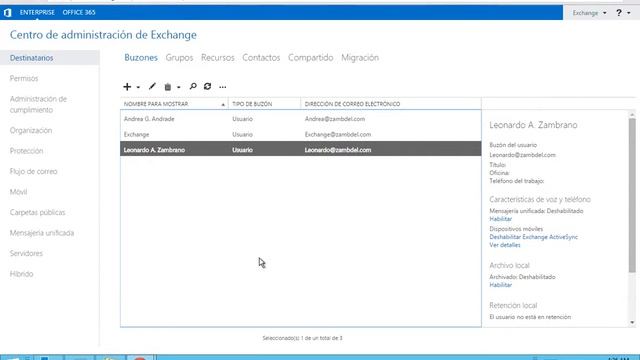Select the Exchange mailbox row

coord(301,134)
